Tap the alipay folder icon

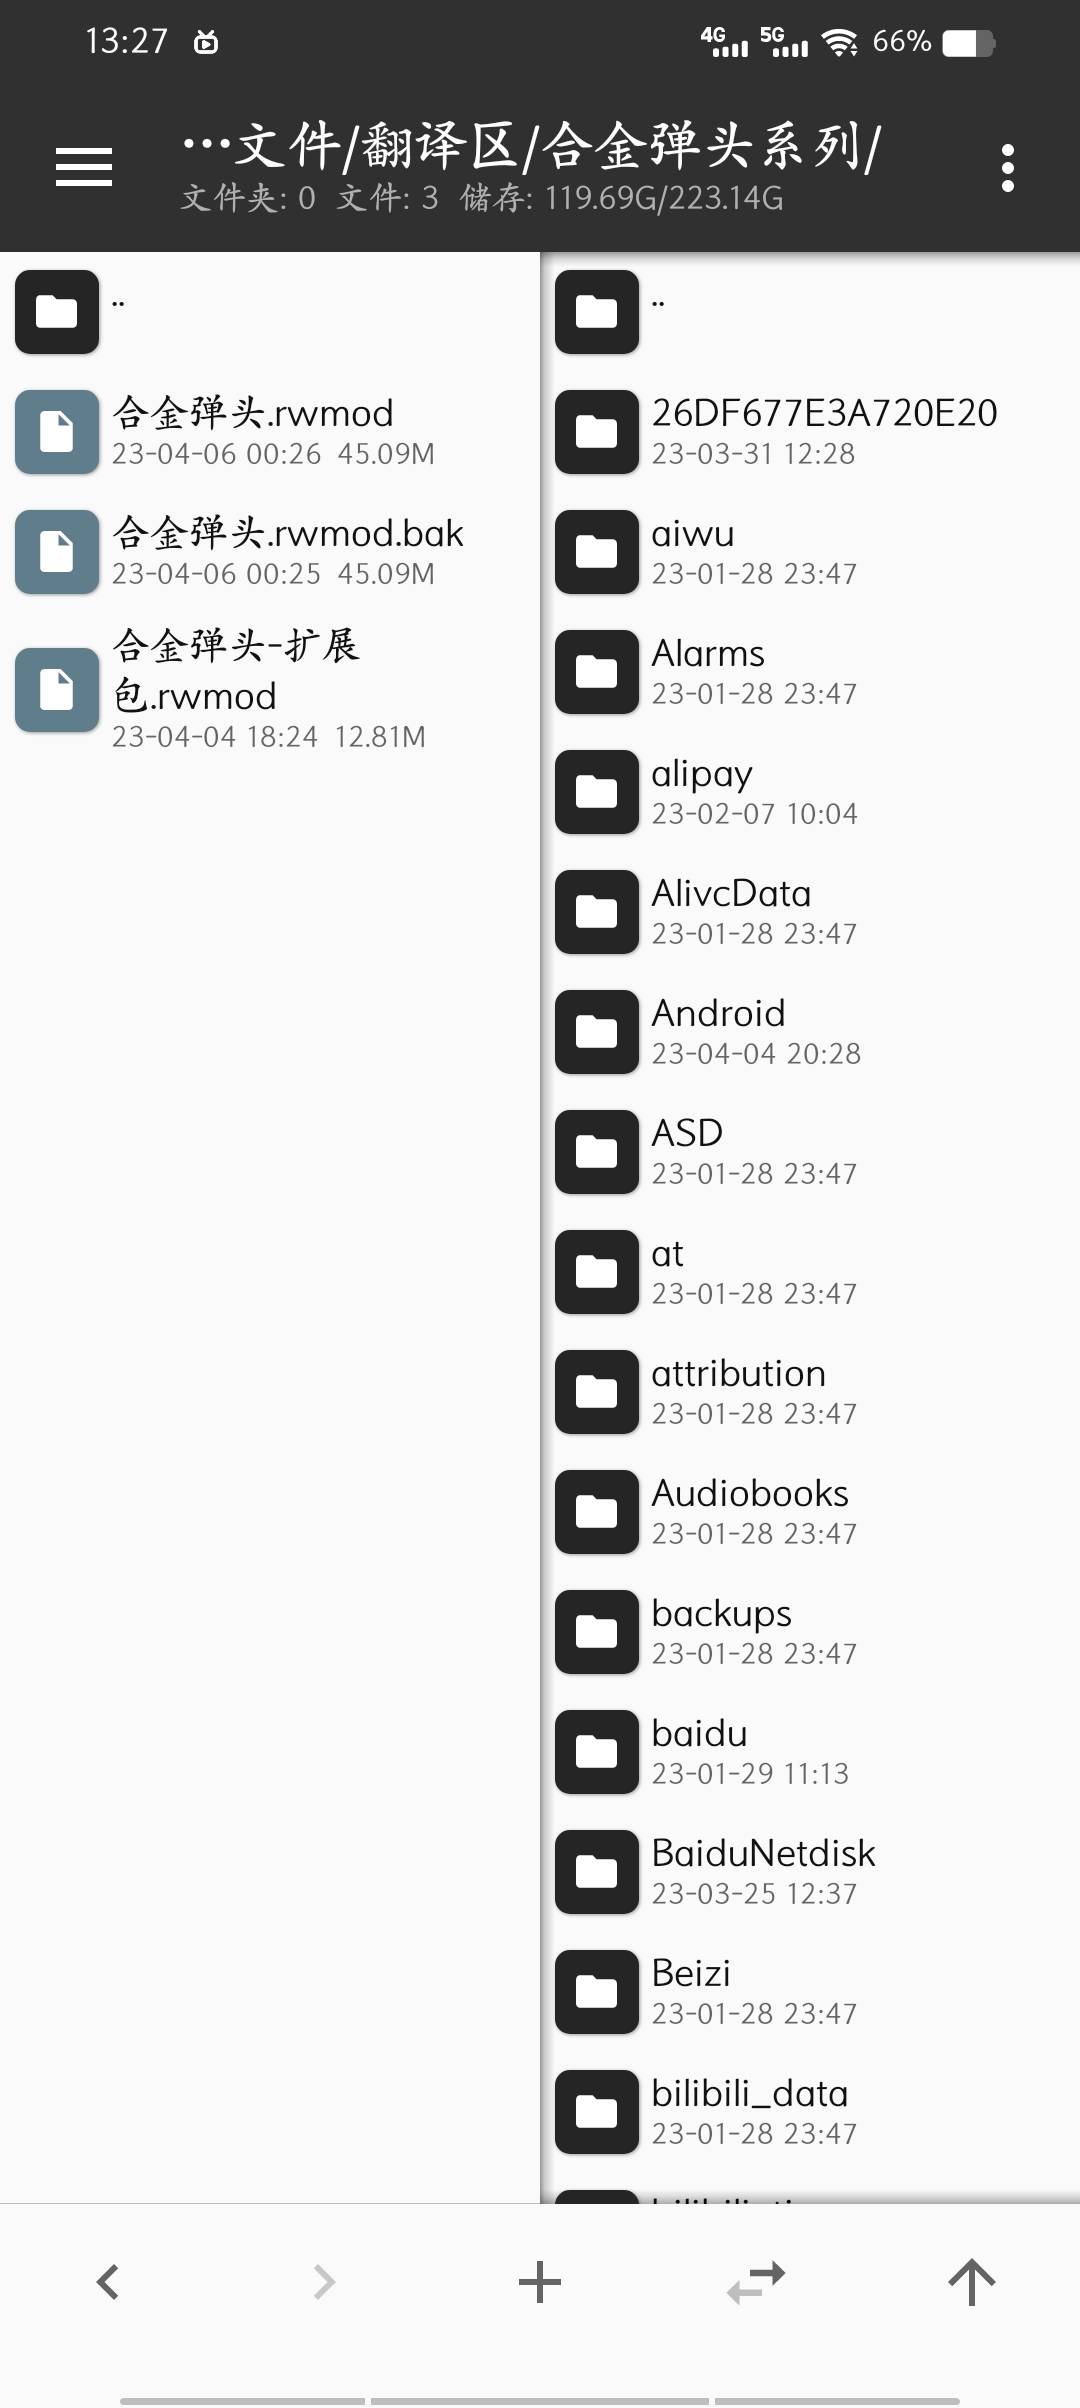coord(597,792)
